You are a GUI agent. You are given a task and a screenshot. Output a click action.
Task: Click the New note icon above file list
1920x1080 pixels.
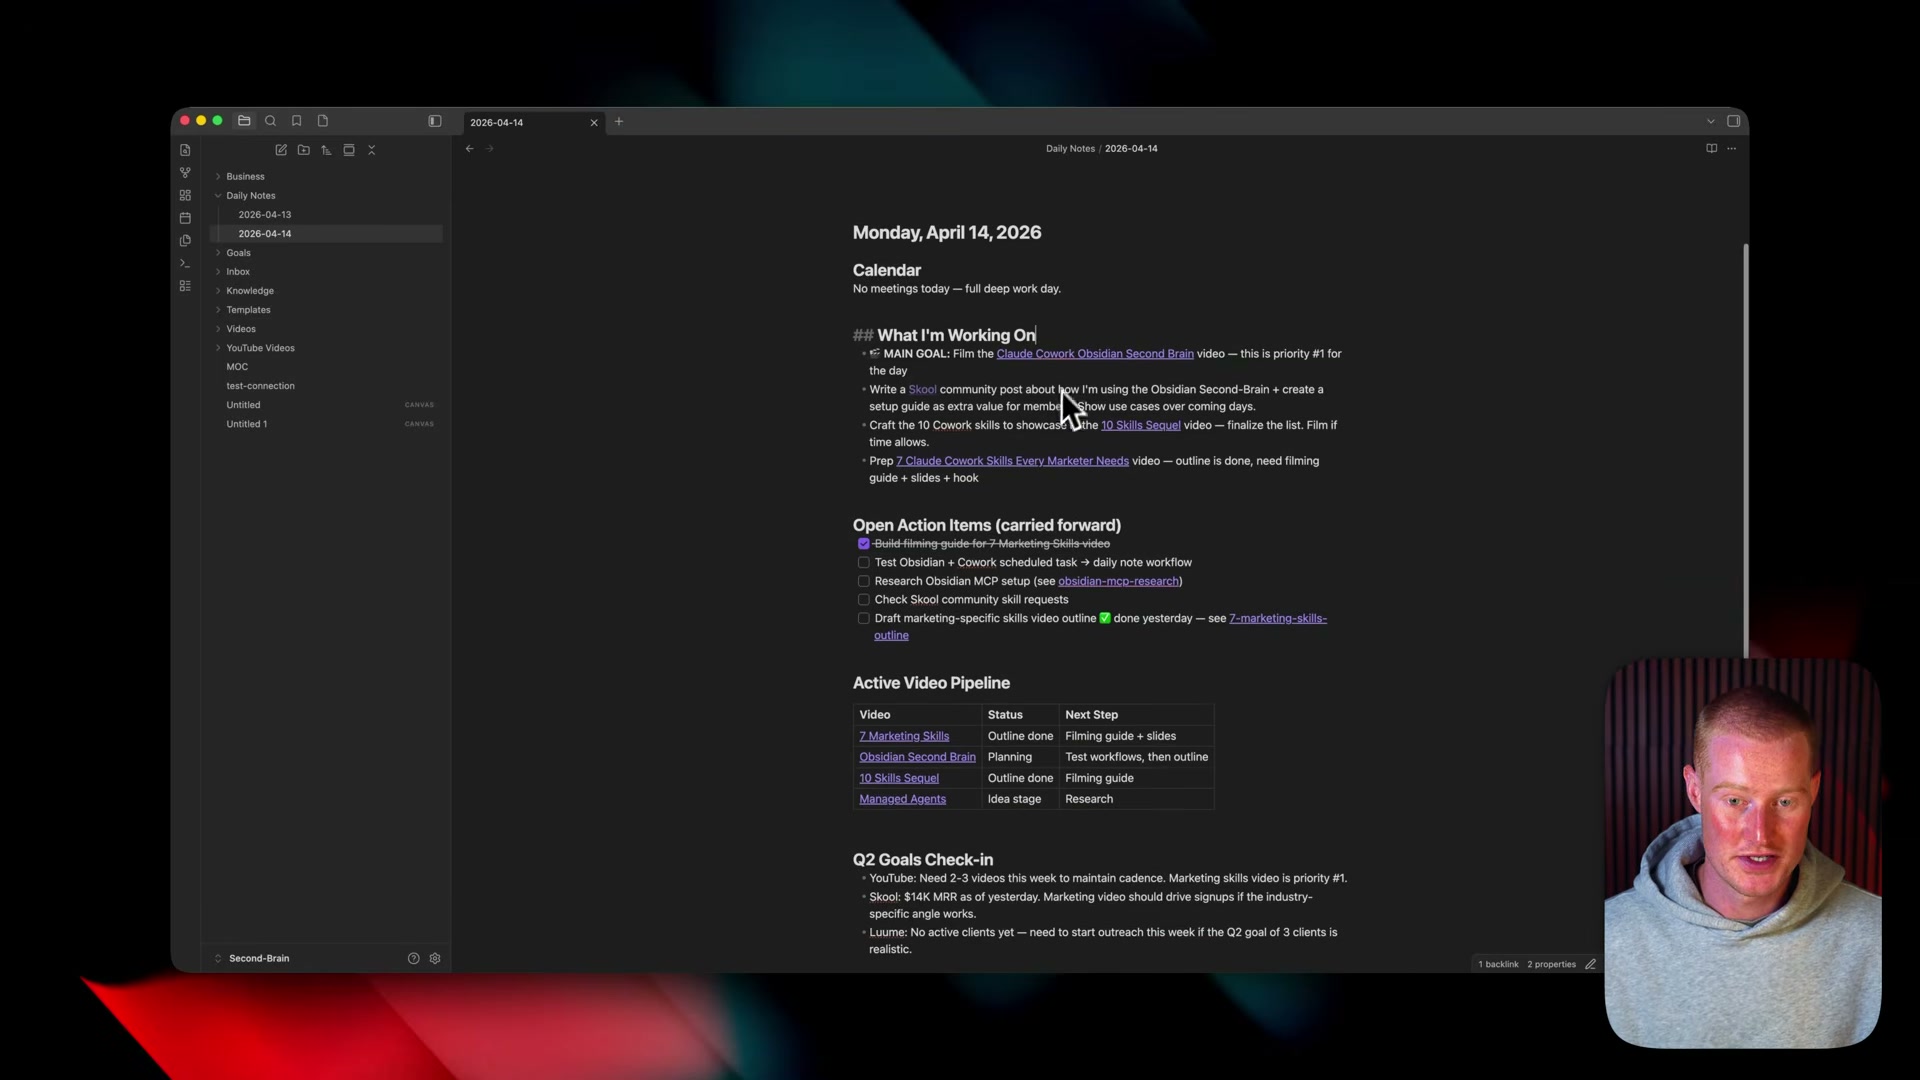click(x=281, y=149)
